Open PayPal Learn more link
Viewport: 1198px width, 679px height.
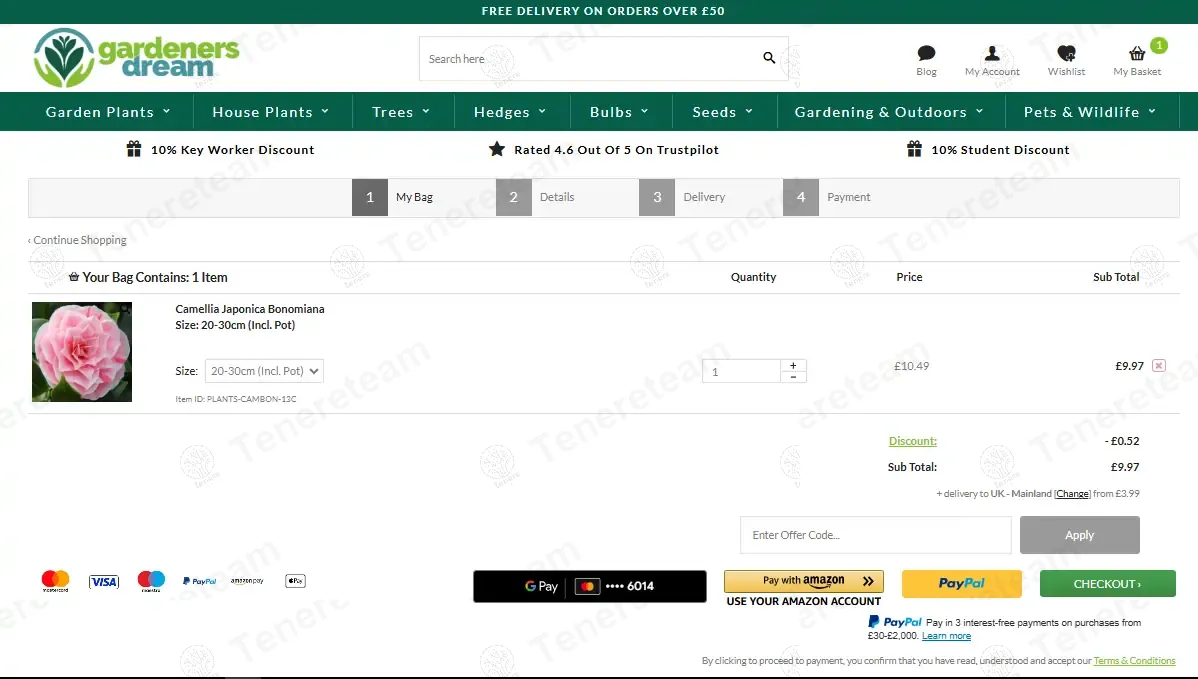click(x=946, y=635)
